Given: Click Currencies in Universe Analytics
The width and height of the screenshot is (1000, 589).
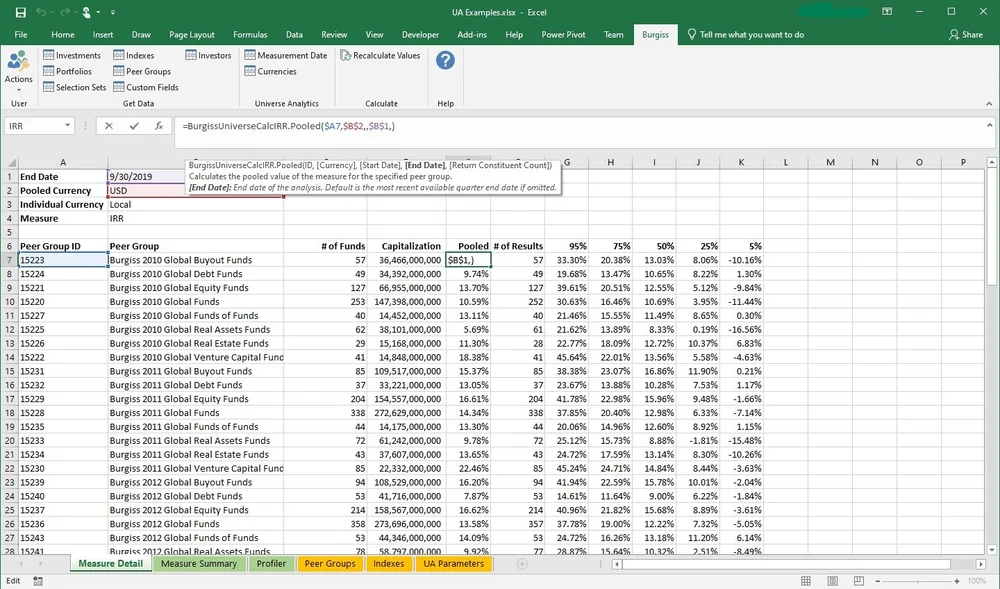Looking at the screenshot, I should tap(270, 71).
